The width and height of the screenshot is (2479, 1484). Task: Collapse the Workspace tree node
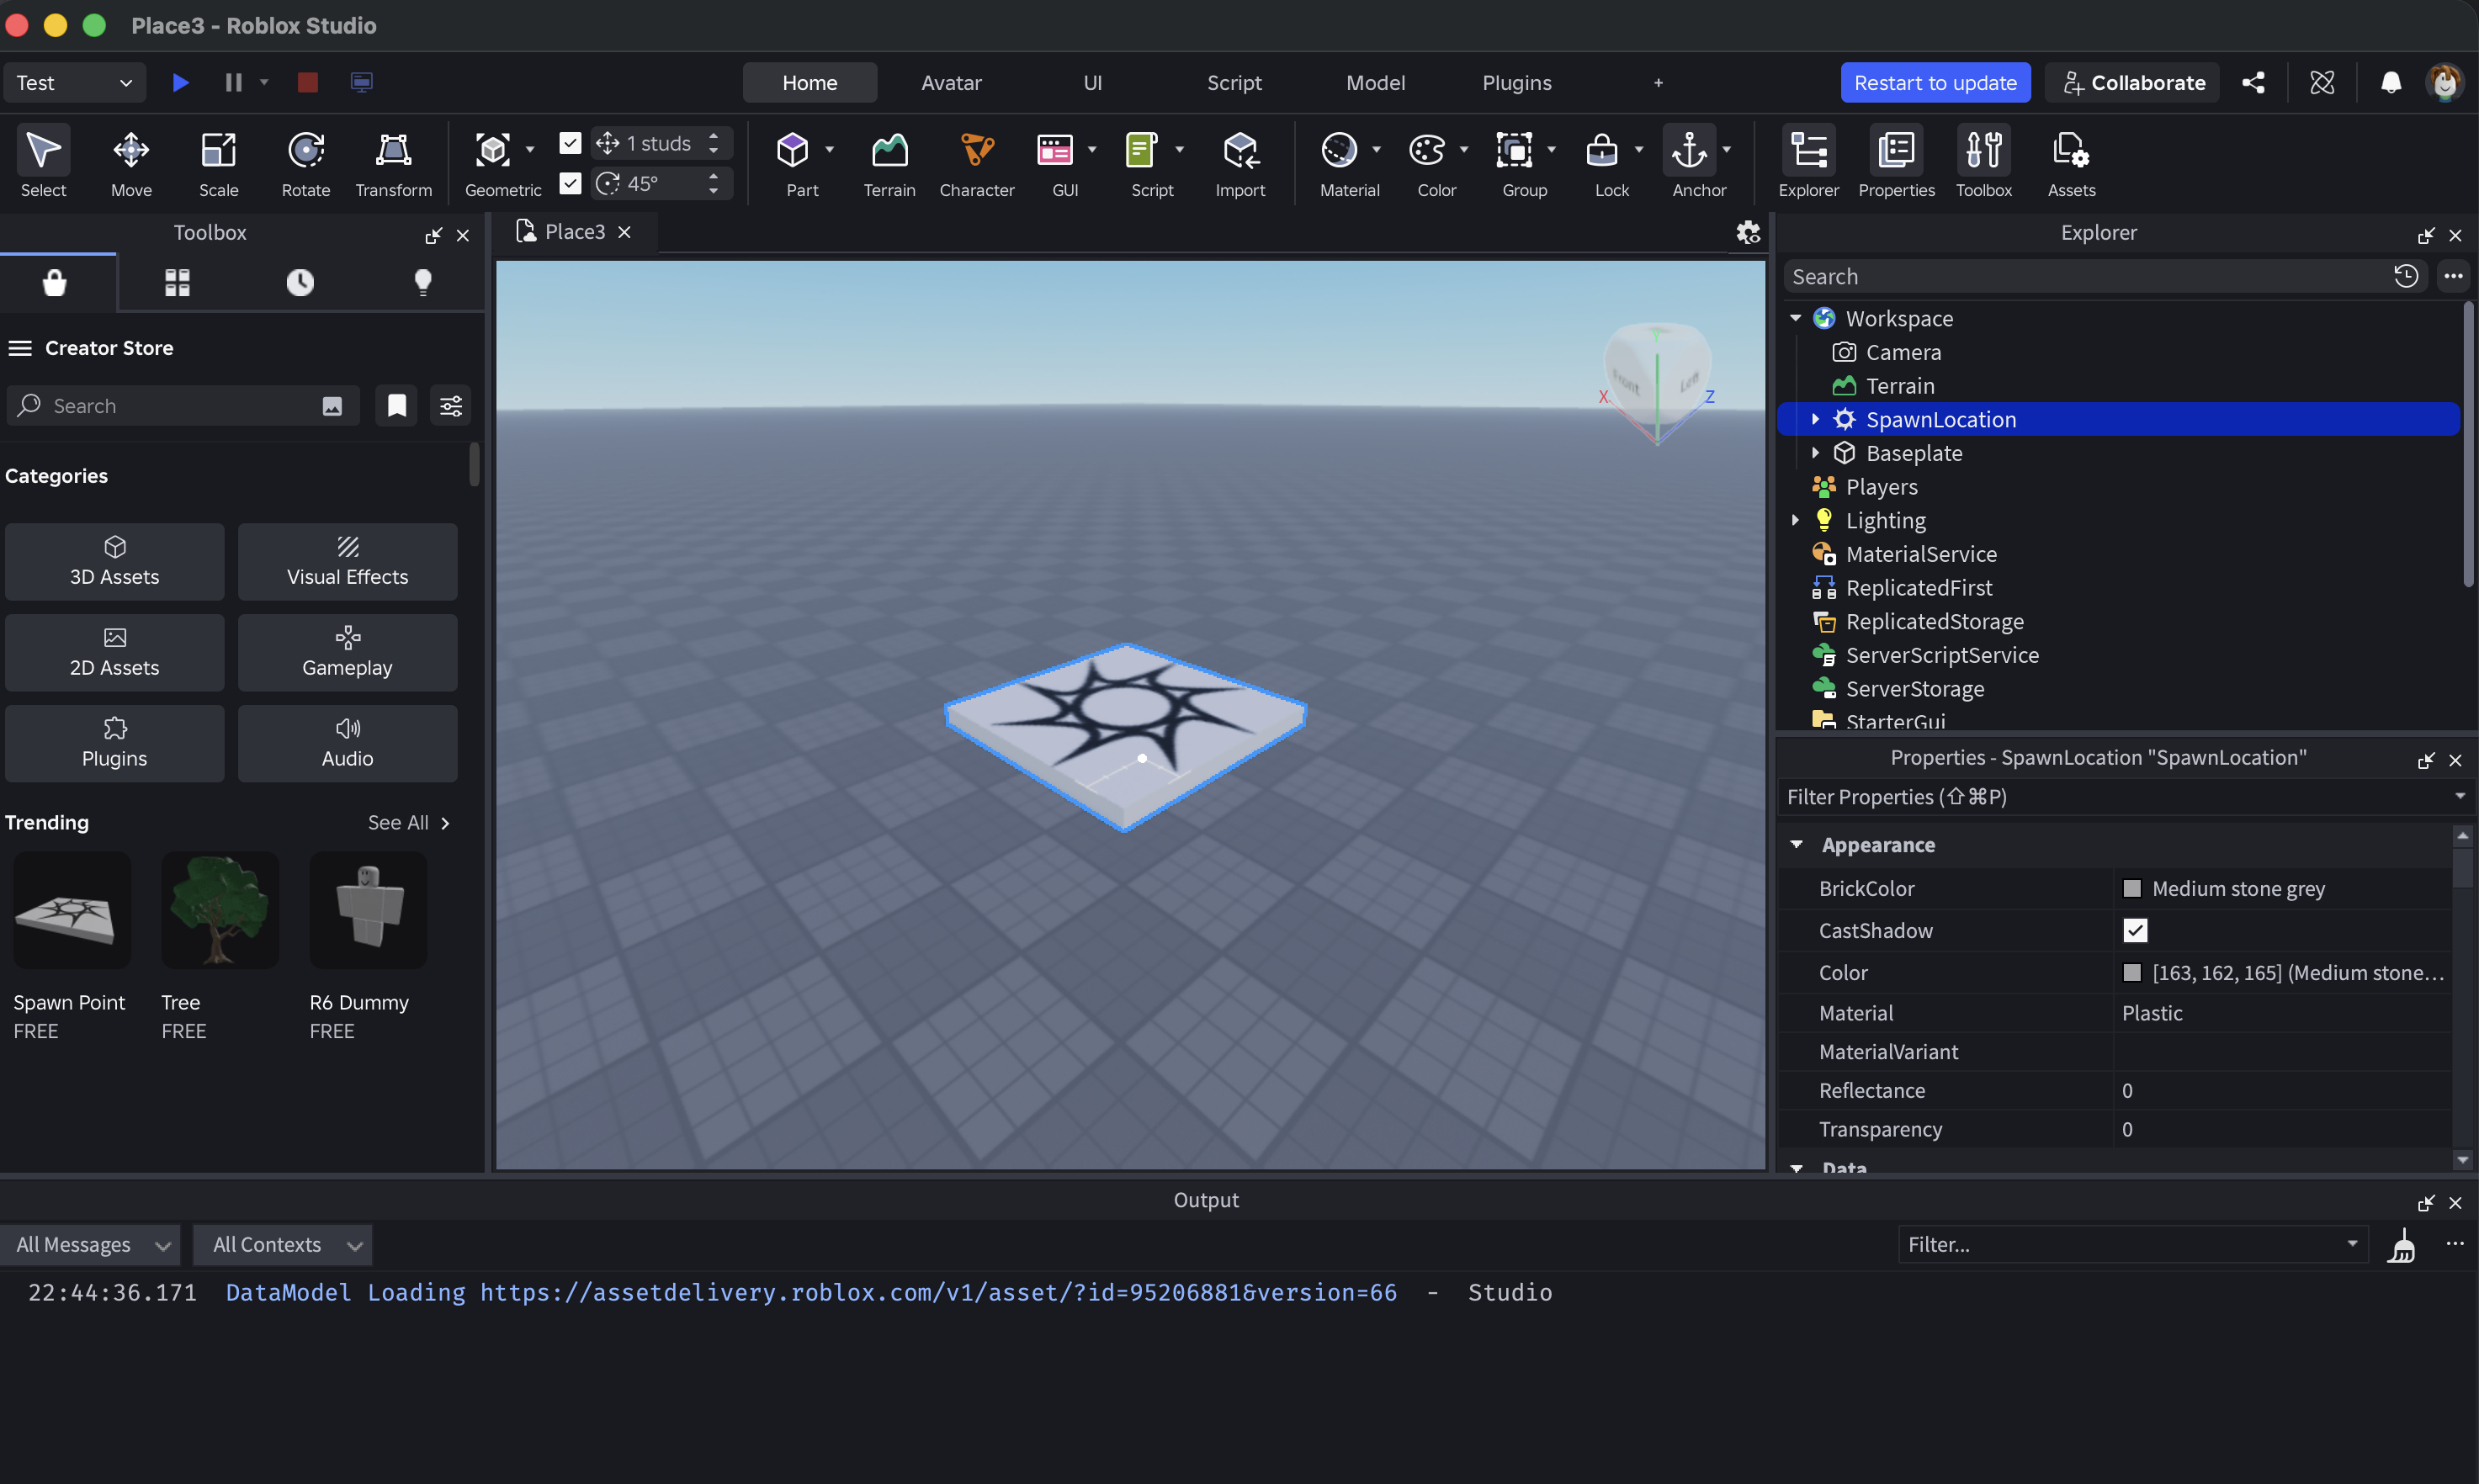[x=1795, y=318]
